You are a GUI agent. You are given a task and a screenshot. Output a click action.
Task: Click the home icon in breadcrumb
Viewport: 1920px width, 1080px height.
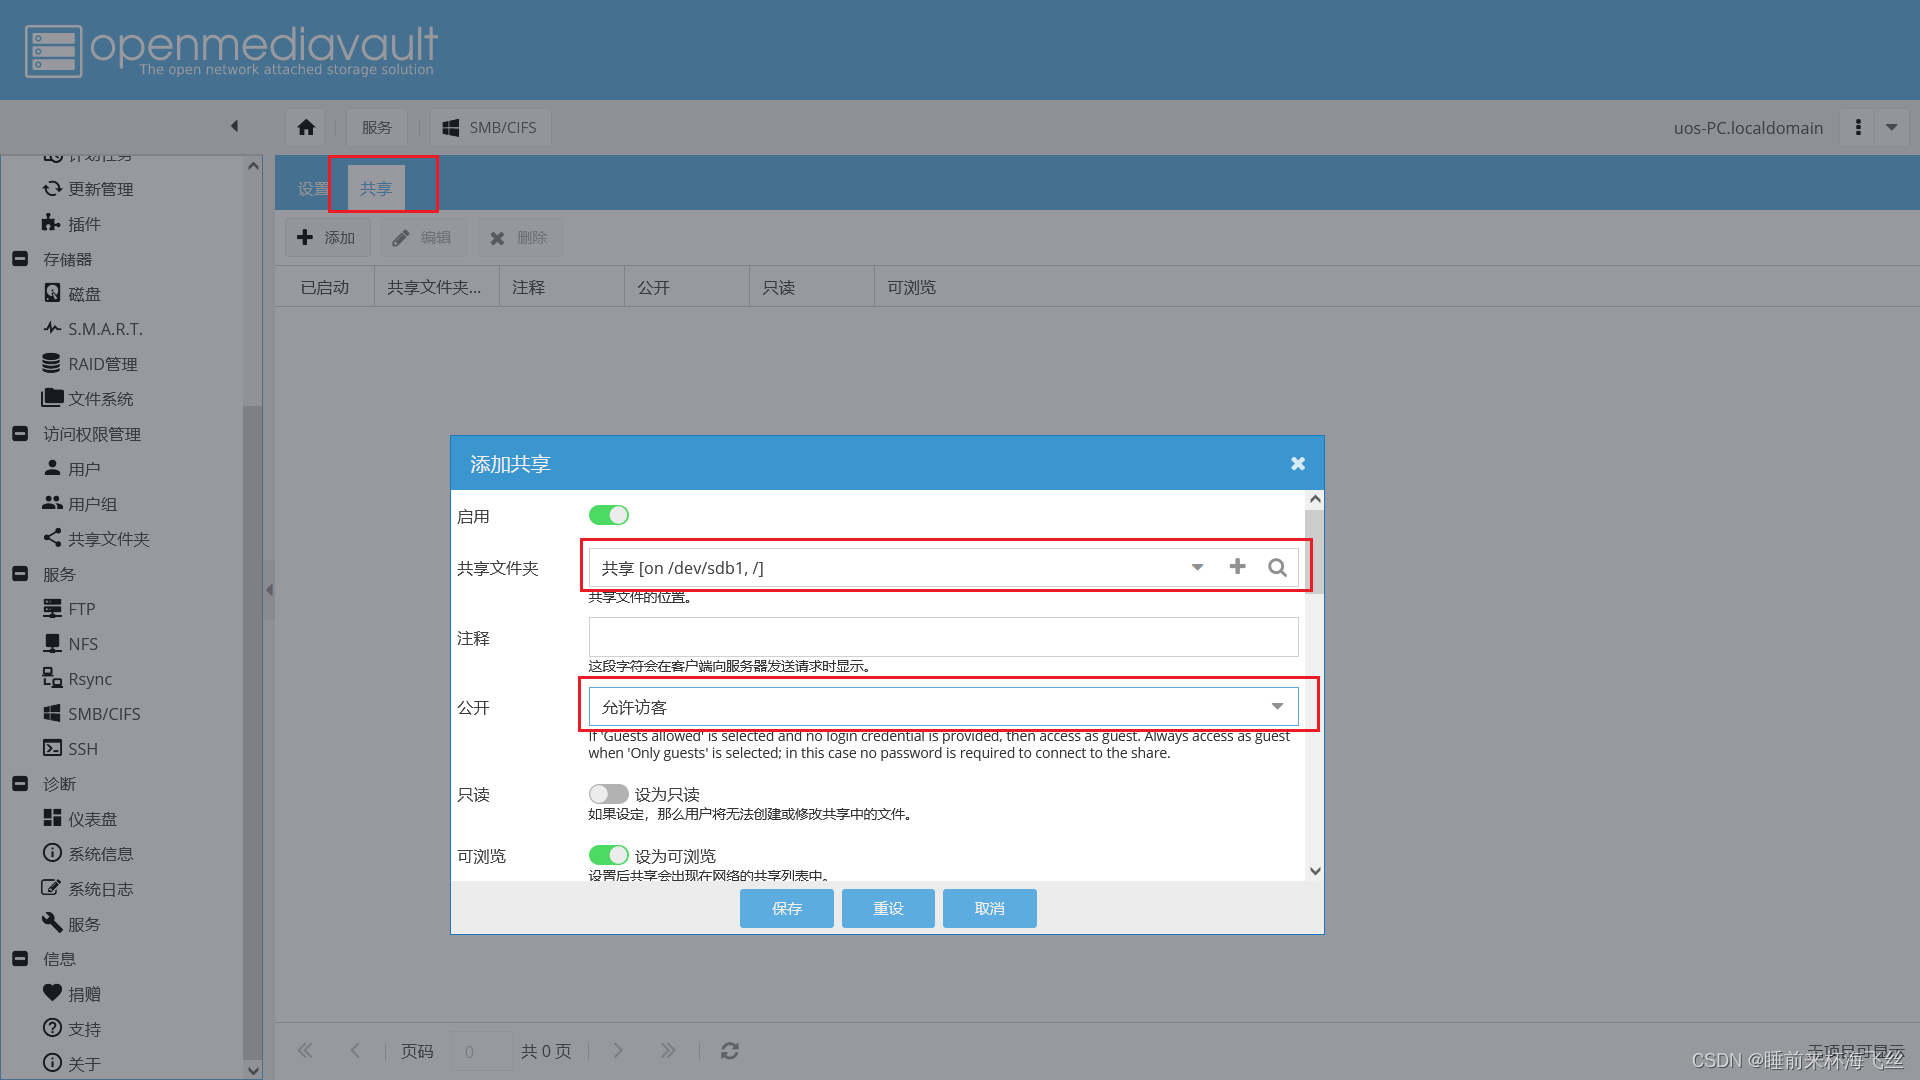tap(306, 127)
